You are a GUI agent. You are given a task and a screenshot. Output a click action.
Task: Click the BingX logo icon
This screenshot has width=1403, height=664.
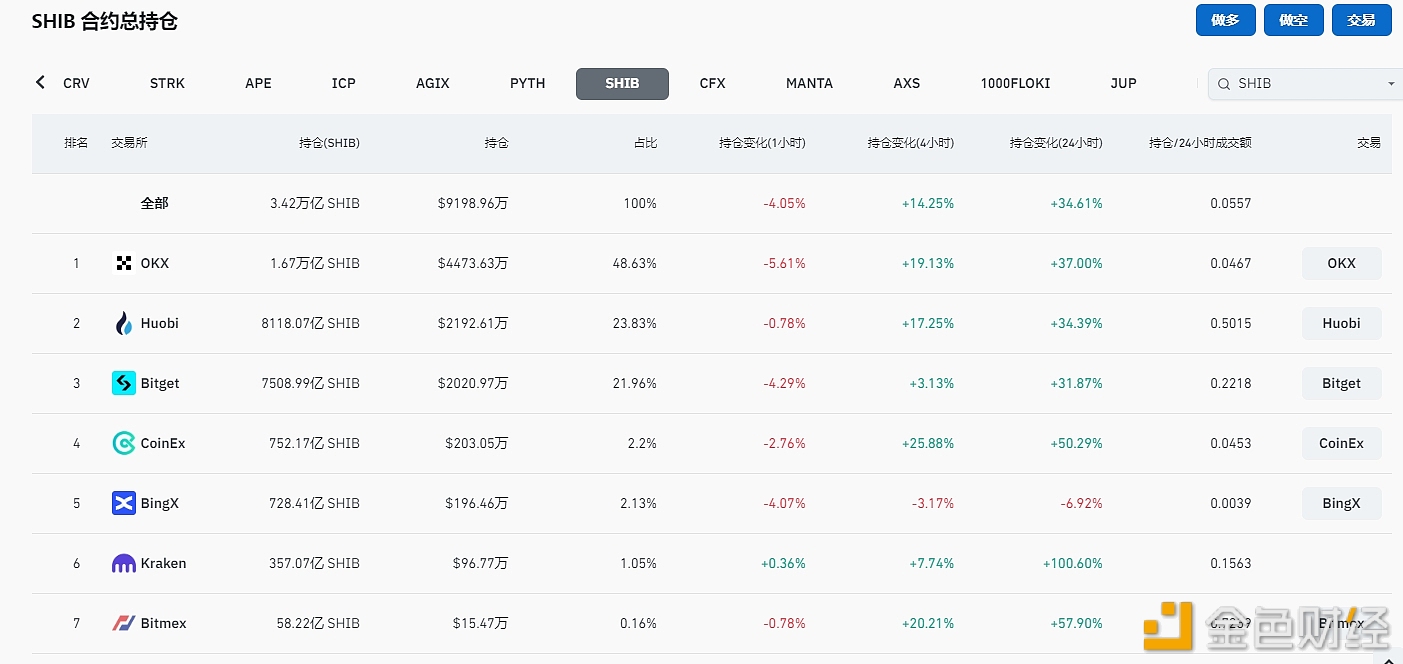pyautogui.click(x=124, y=504)
